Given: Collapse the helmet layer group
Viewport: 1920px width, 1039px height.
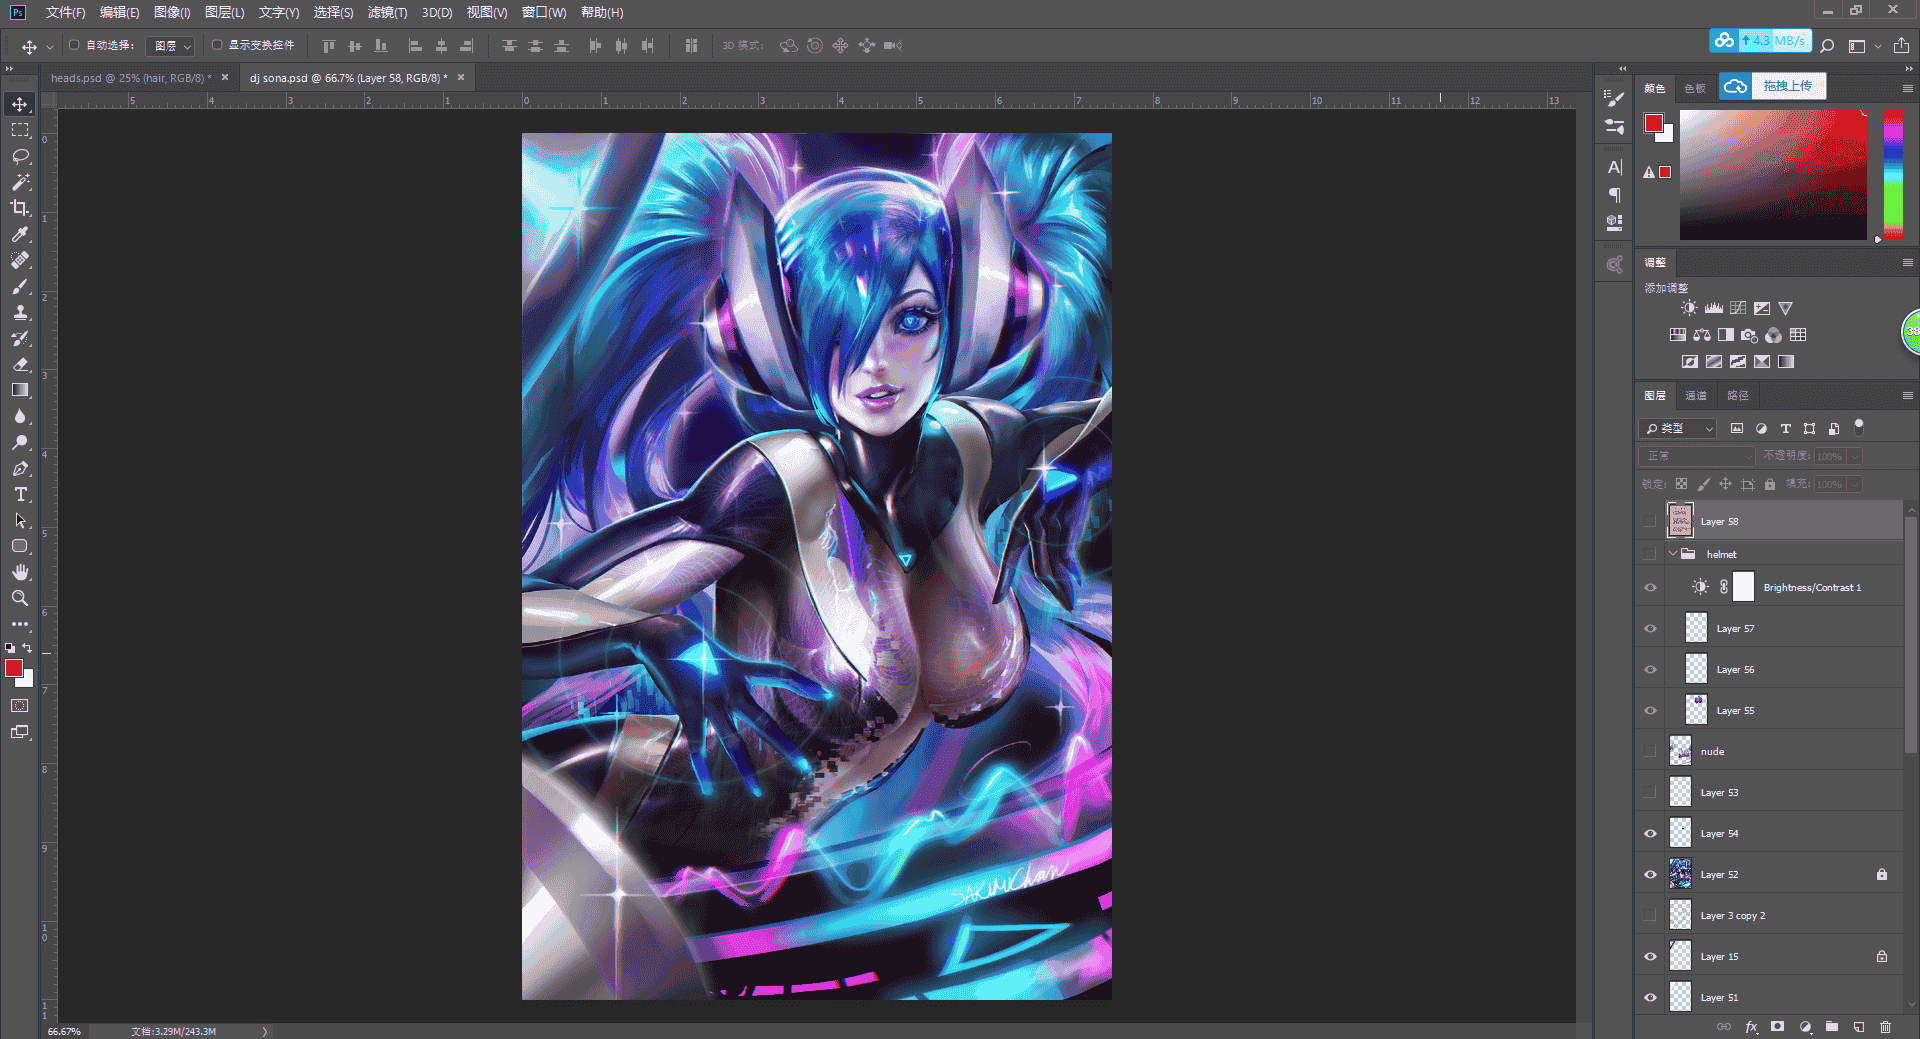Looking at the screenshot, I should pyautogui.click(x=1673, y=554).
